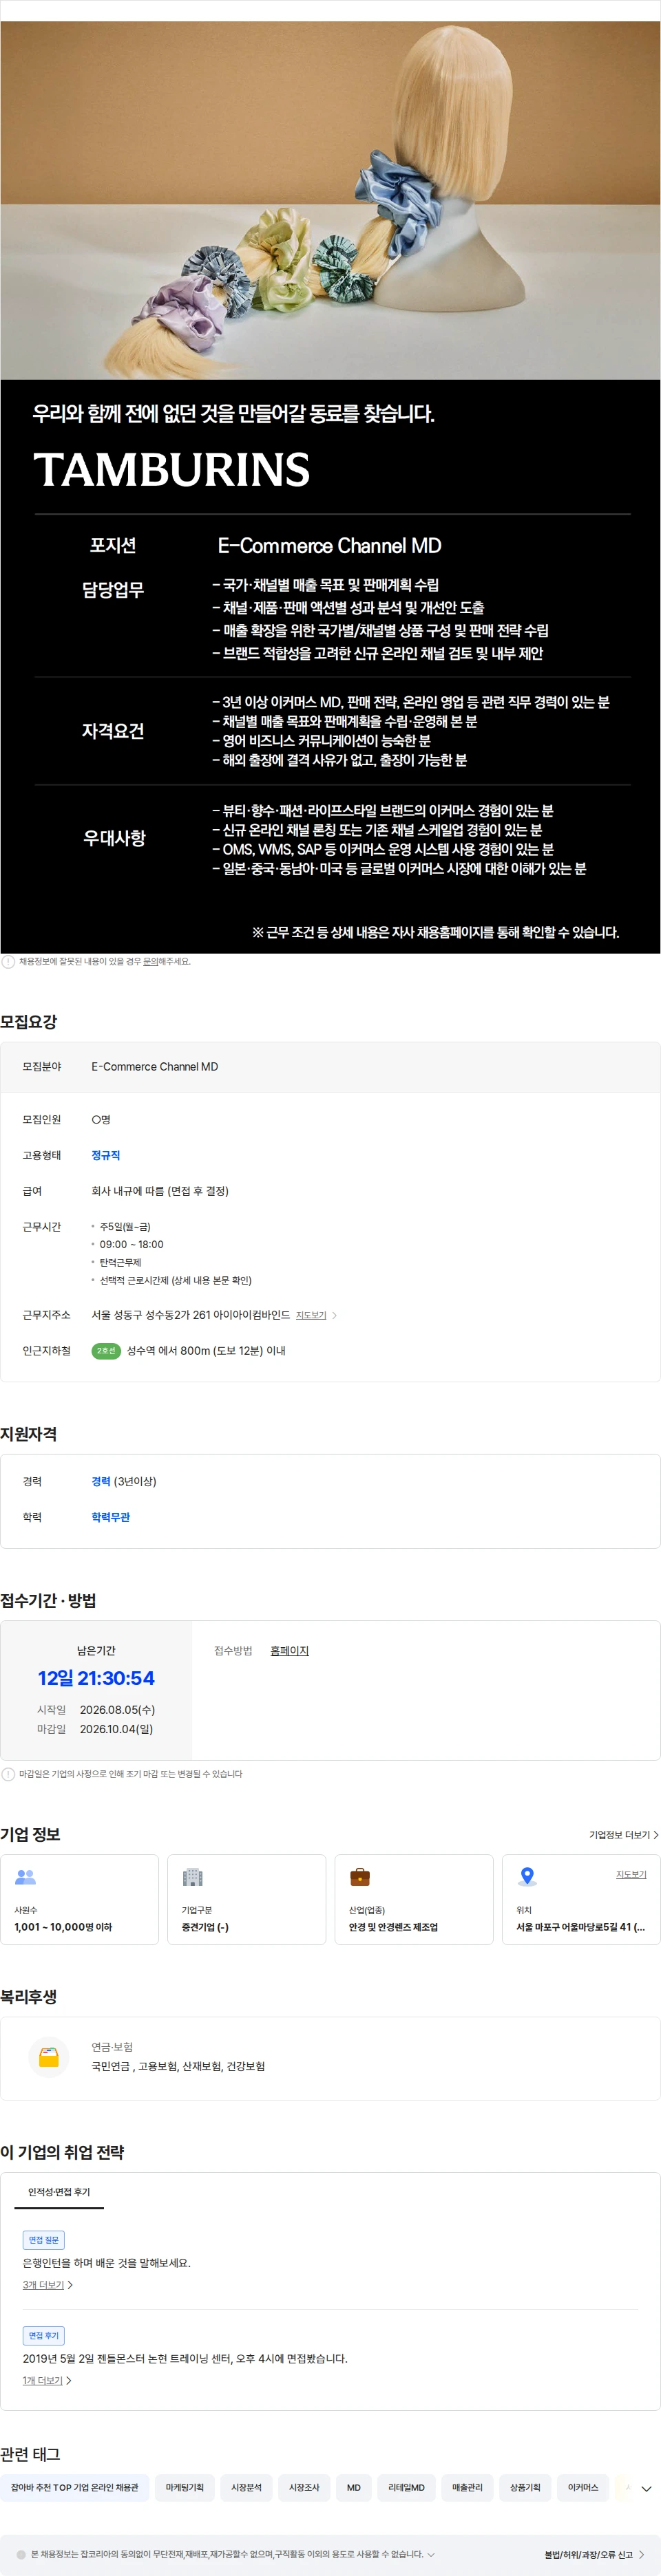Click the building icon on 기업구분 card
The height and width of the screenshot is (2576, 661).
193,1877
